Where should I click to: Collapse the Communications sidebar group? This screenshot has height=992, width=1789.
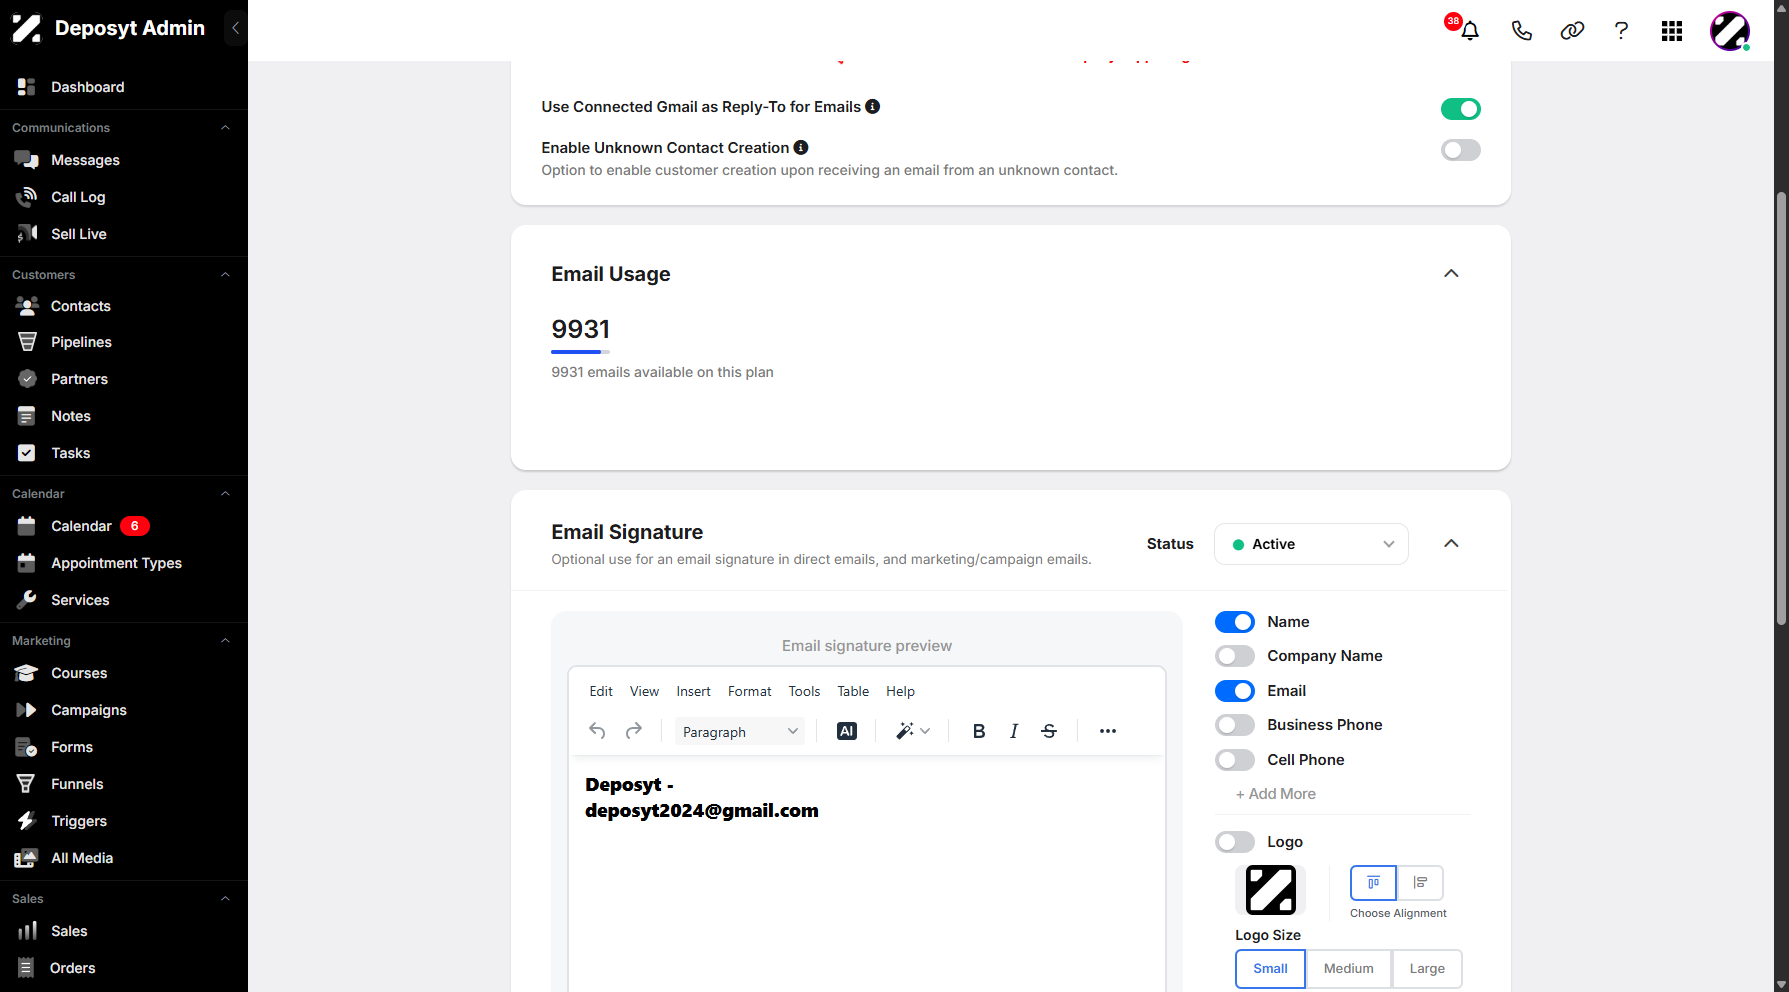tap(225, 128)
